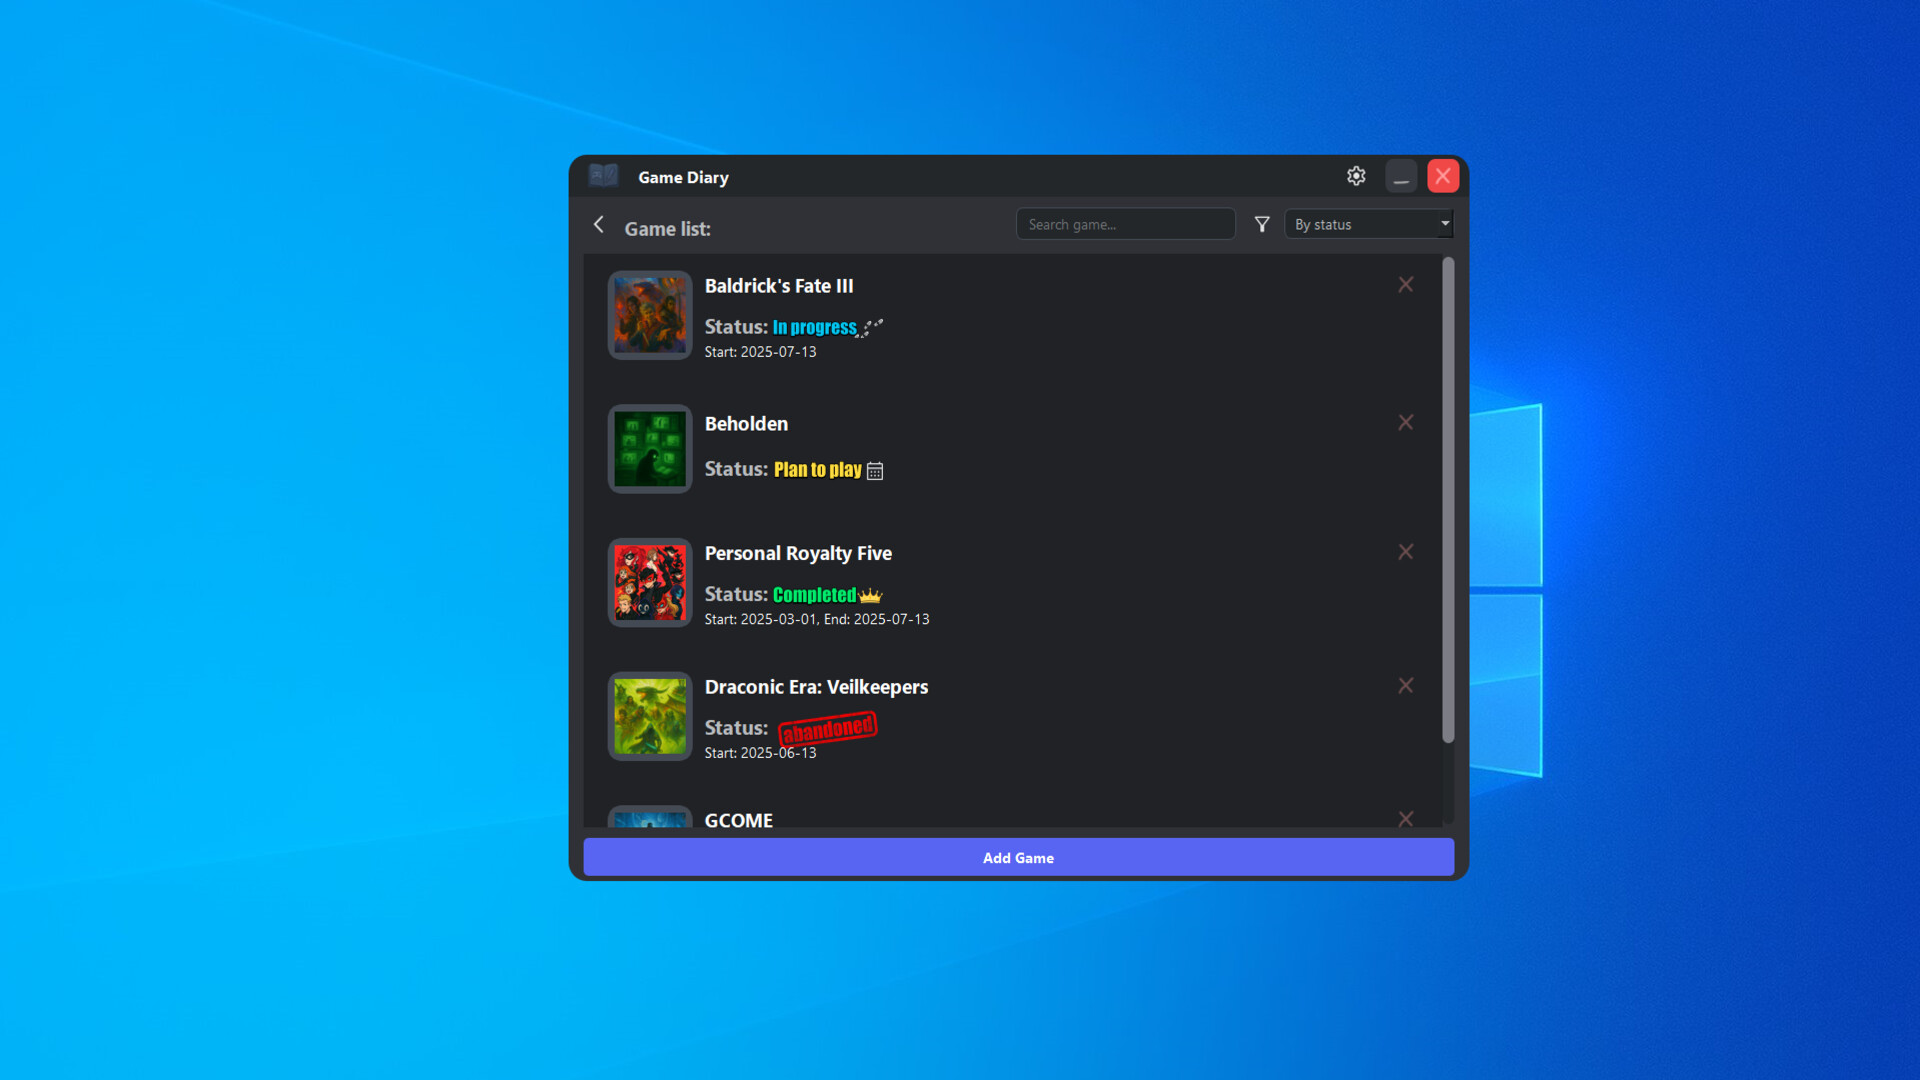Click the filter funnel icon beside search
The height and width of the screenshot is (1080, 1920).
point(1262,224)
